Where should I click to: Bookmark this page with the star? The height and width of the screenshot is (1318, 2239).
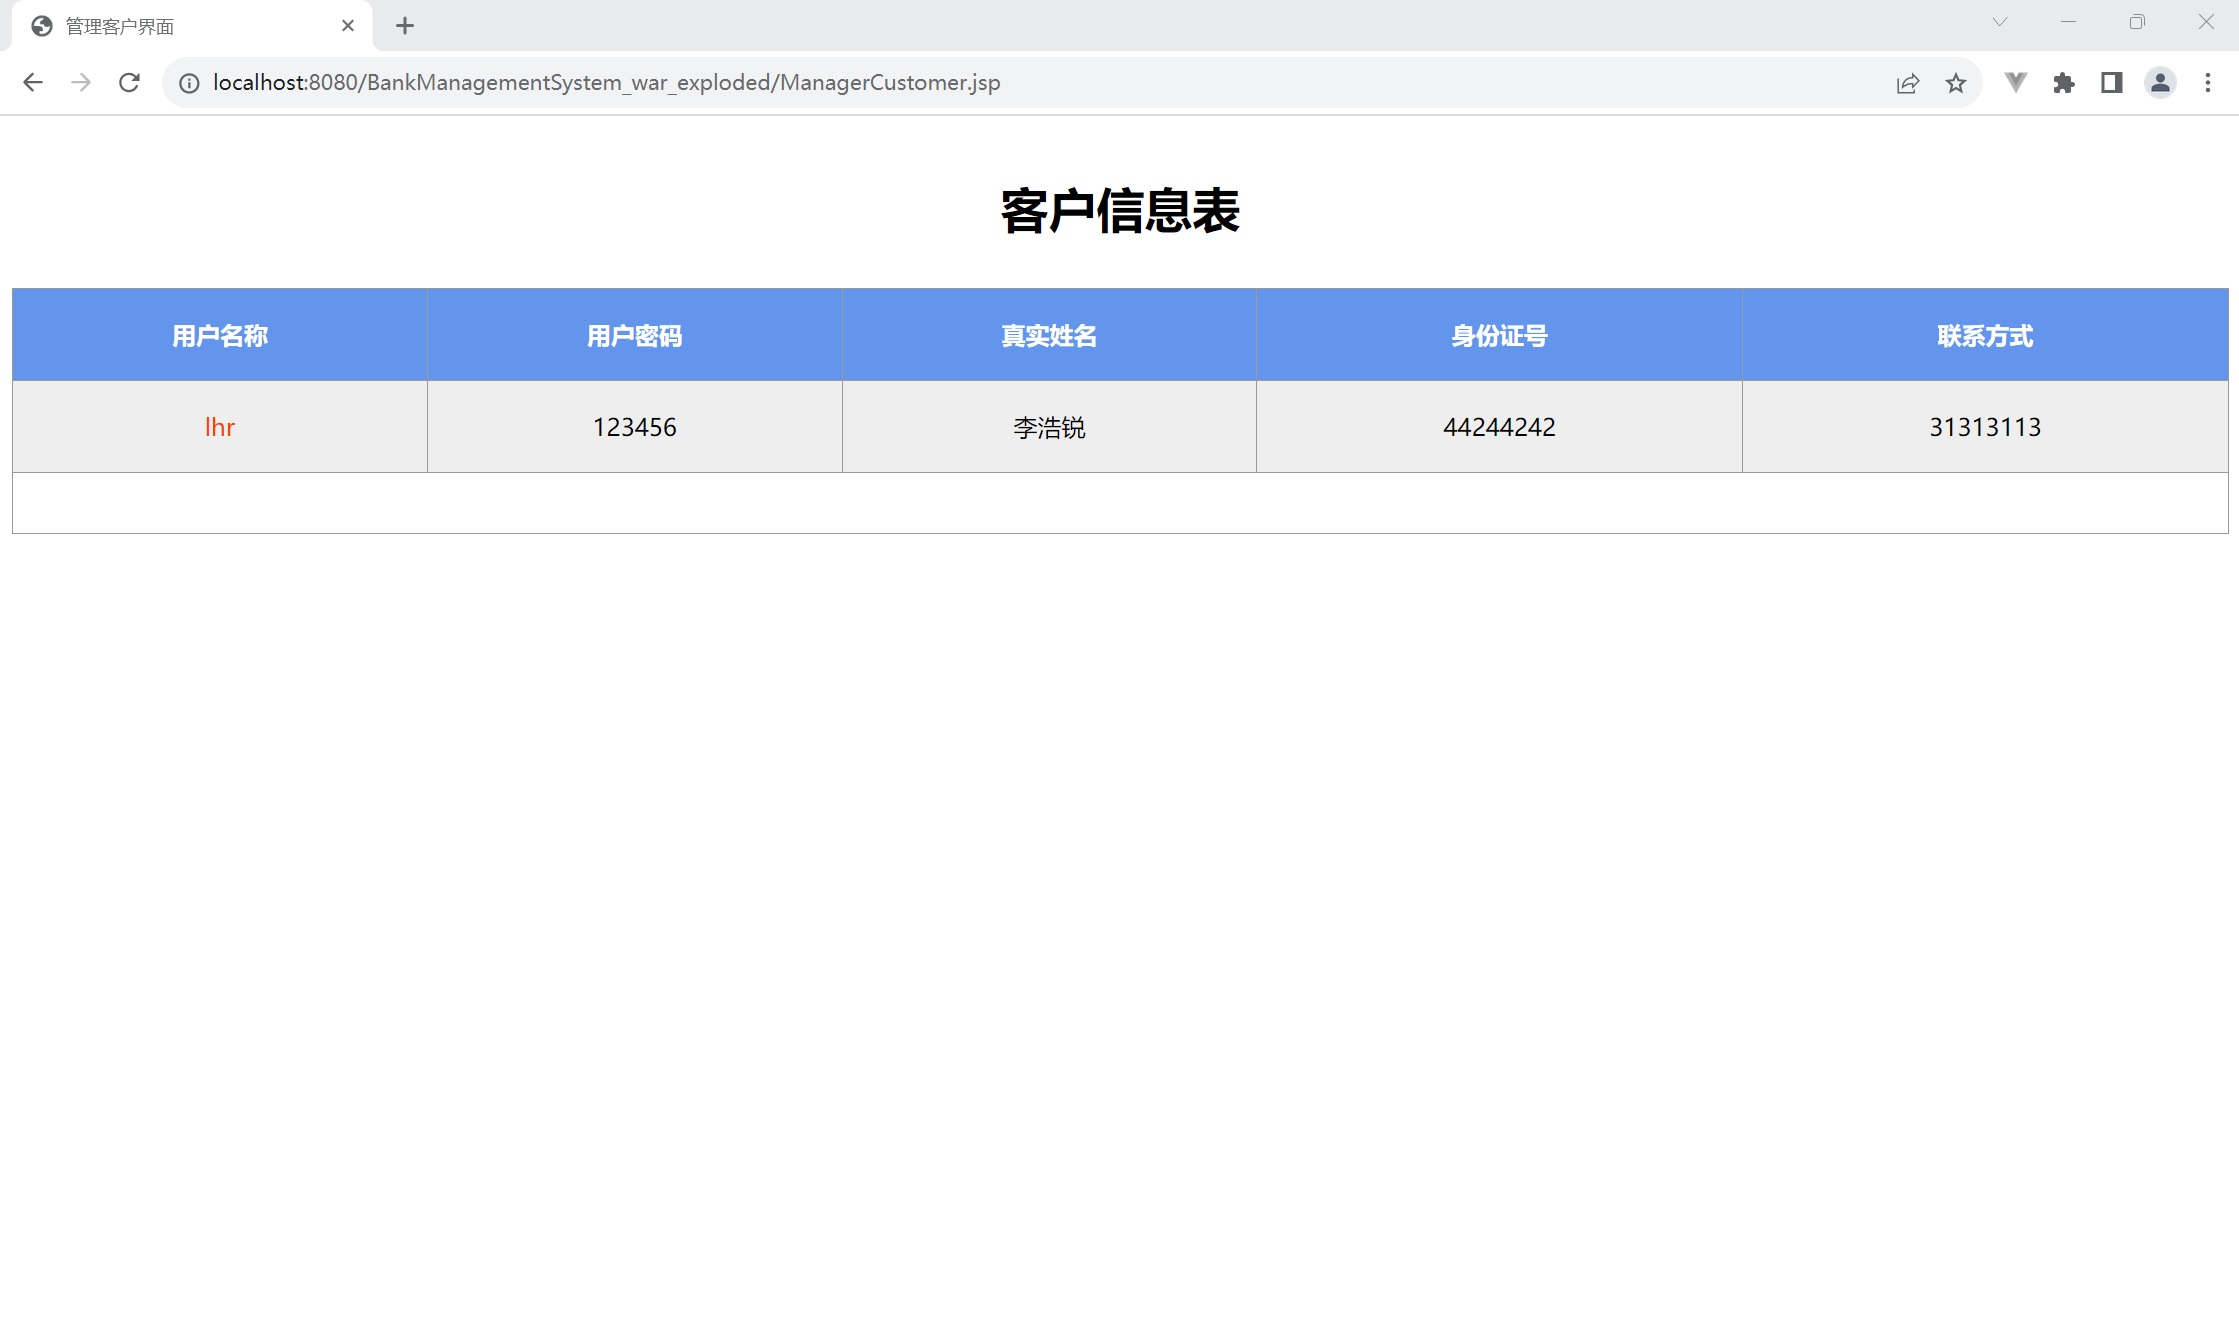pos(1956,83)
